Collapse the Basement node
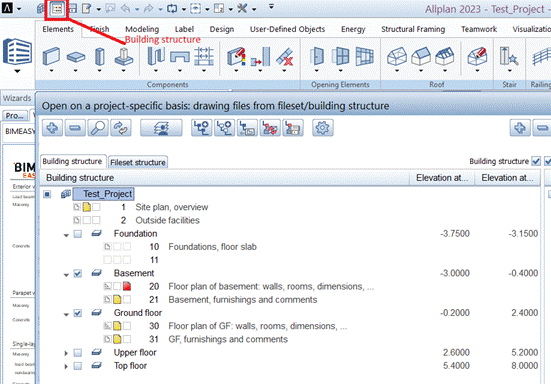Image resolution: width=551 pixels, height=384 pixels. [x=66, y=274]
